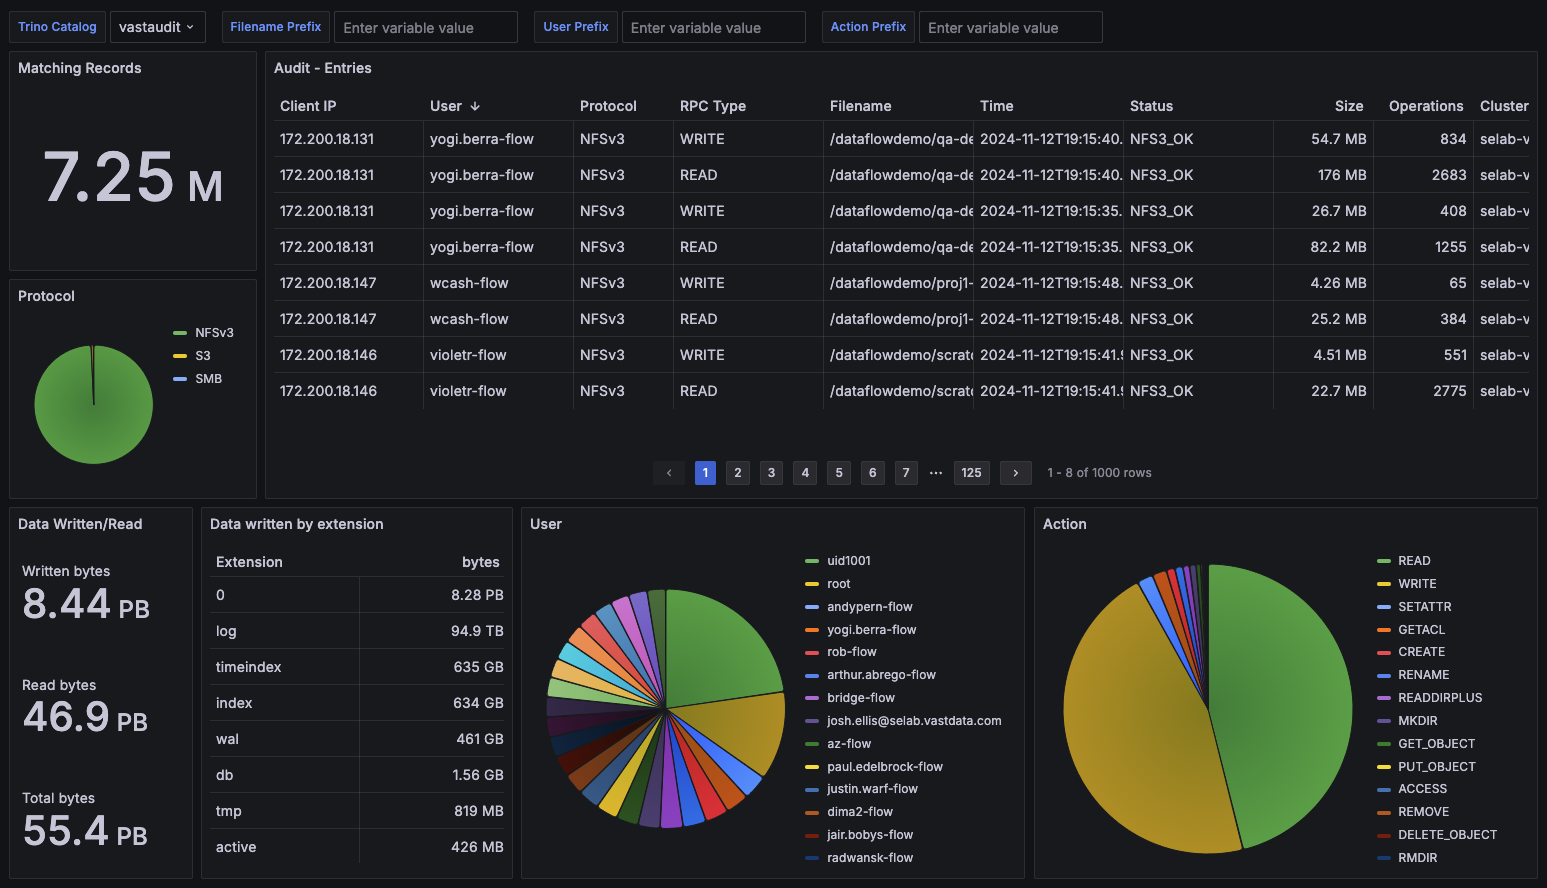This screenshot has height=888, width=1547.
Task: Click the previous page arrow in pagination
Action: [x=669, y=473]
